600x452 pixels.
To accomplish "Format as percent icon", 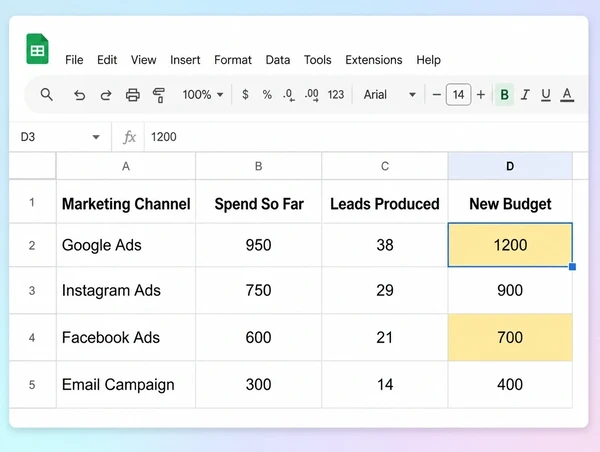I will coord(267,95).
